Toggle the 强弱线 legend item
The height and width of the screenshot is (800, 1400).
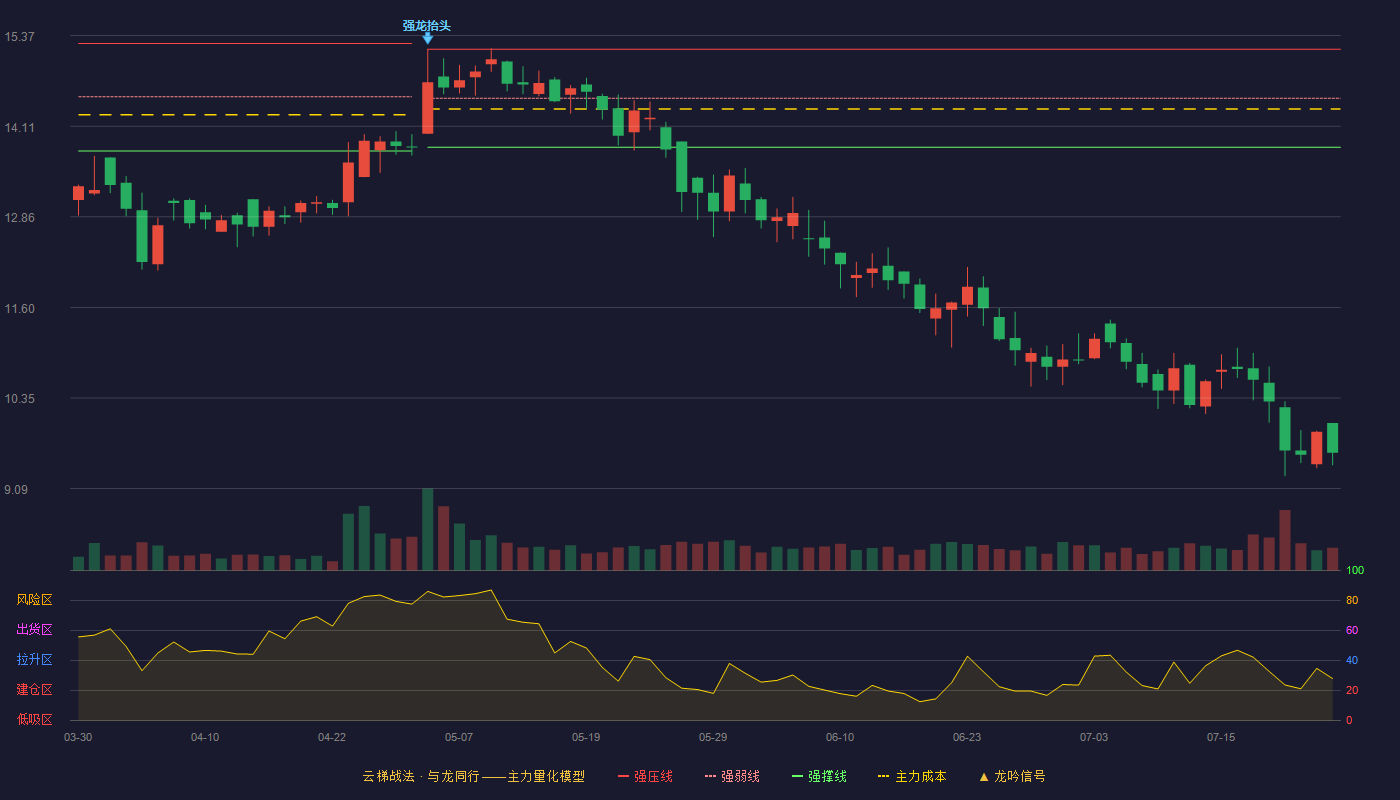point(732,776)
